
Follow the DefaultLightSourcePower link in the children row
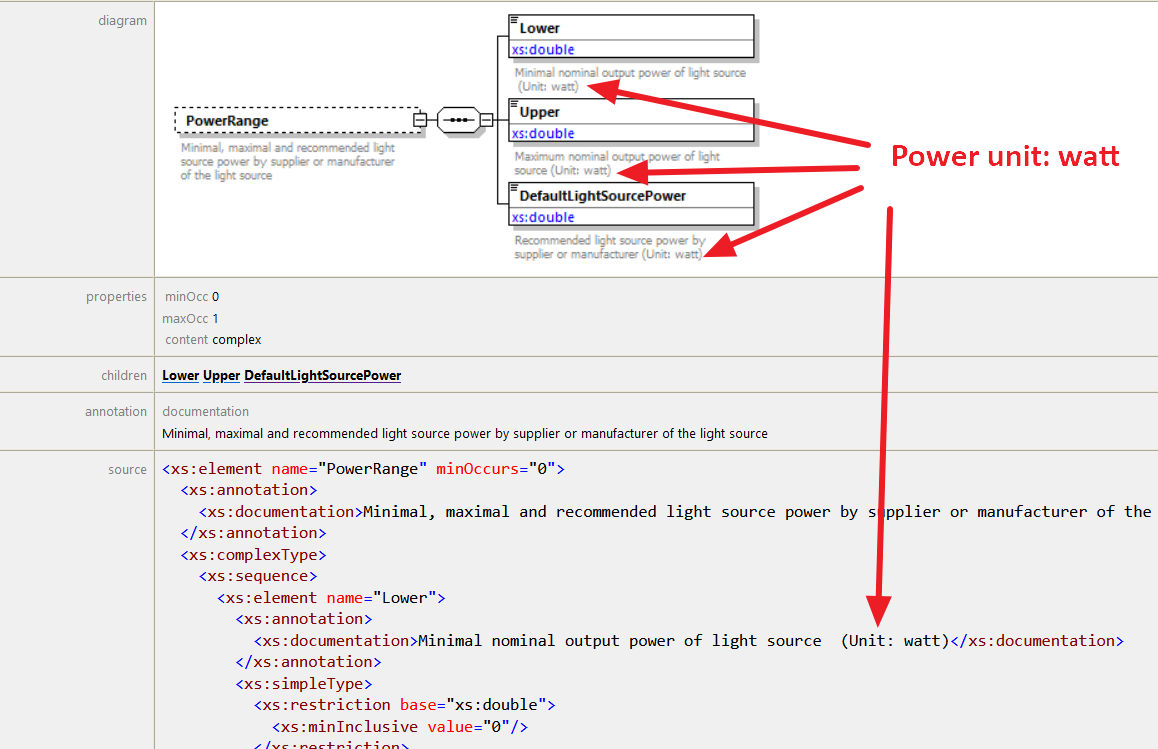(323, 375)
